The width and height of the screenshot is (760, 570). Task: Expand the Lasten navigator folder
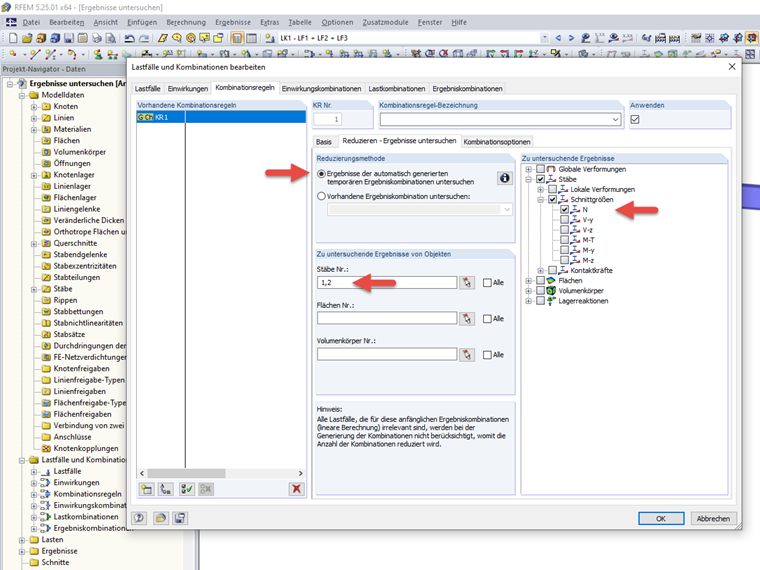pyautogui.click(x=22, y=540)
